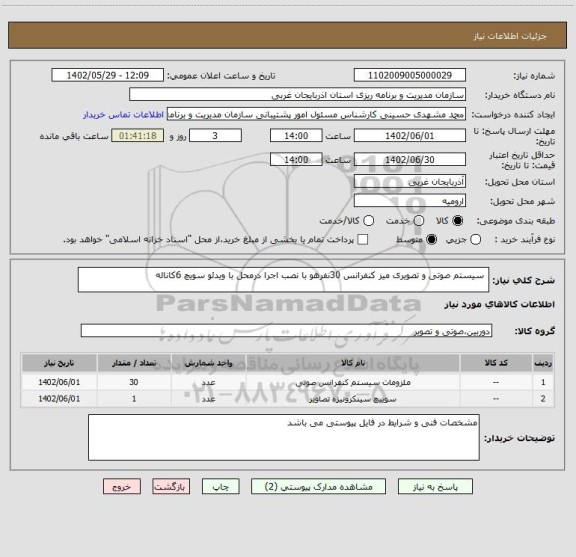Image resolution: width=576 pixels, height=557 pixels.
Task: Click the need number field 1102009005000029
Action: (410, 75)
